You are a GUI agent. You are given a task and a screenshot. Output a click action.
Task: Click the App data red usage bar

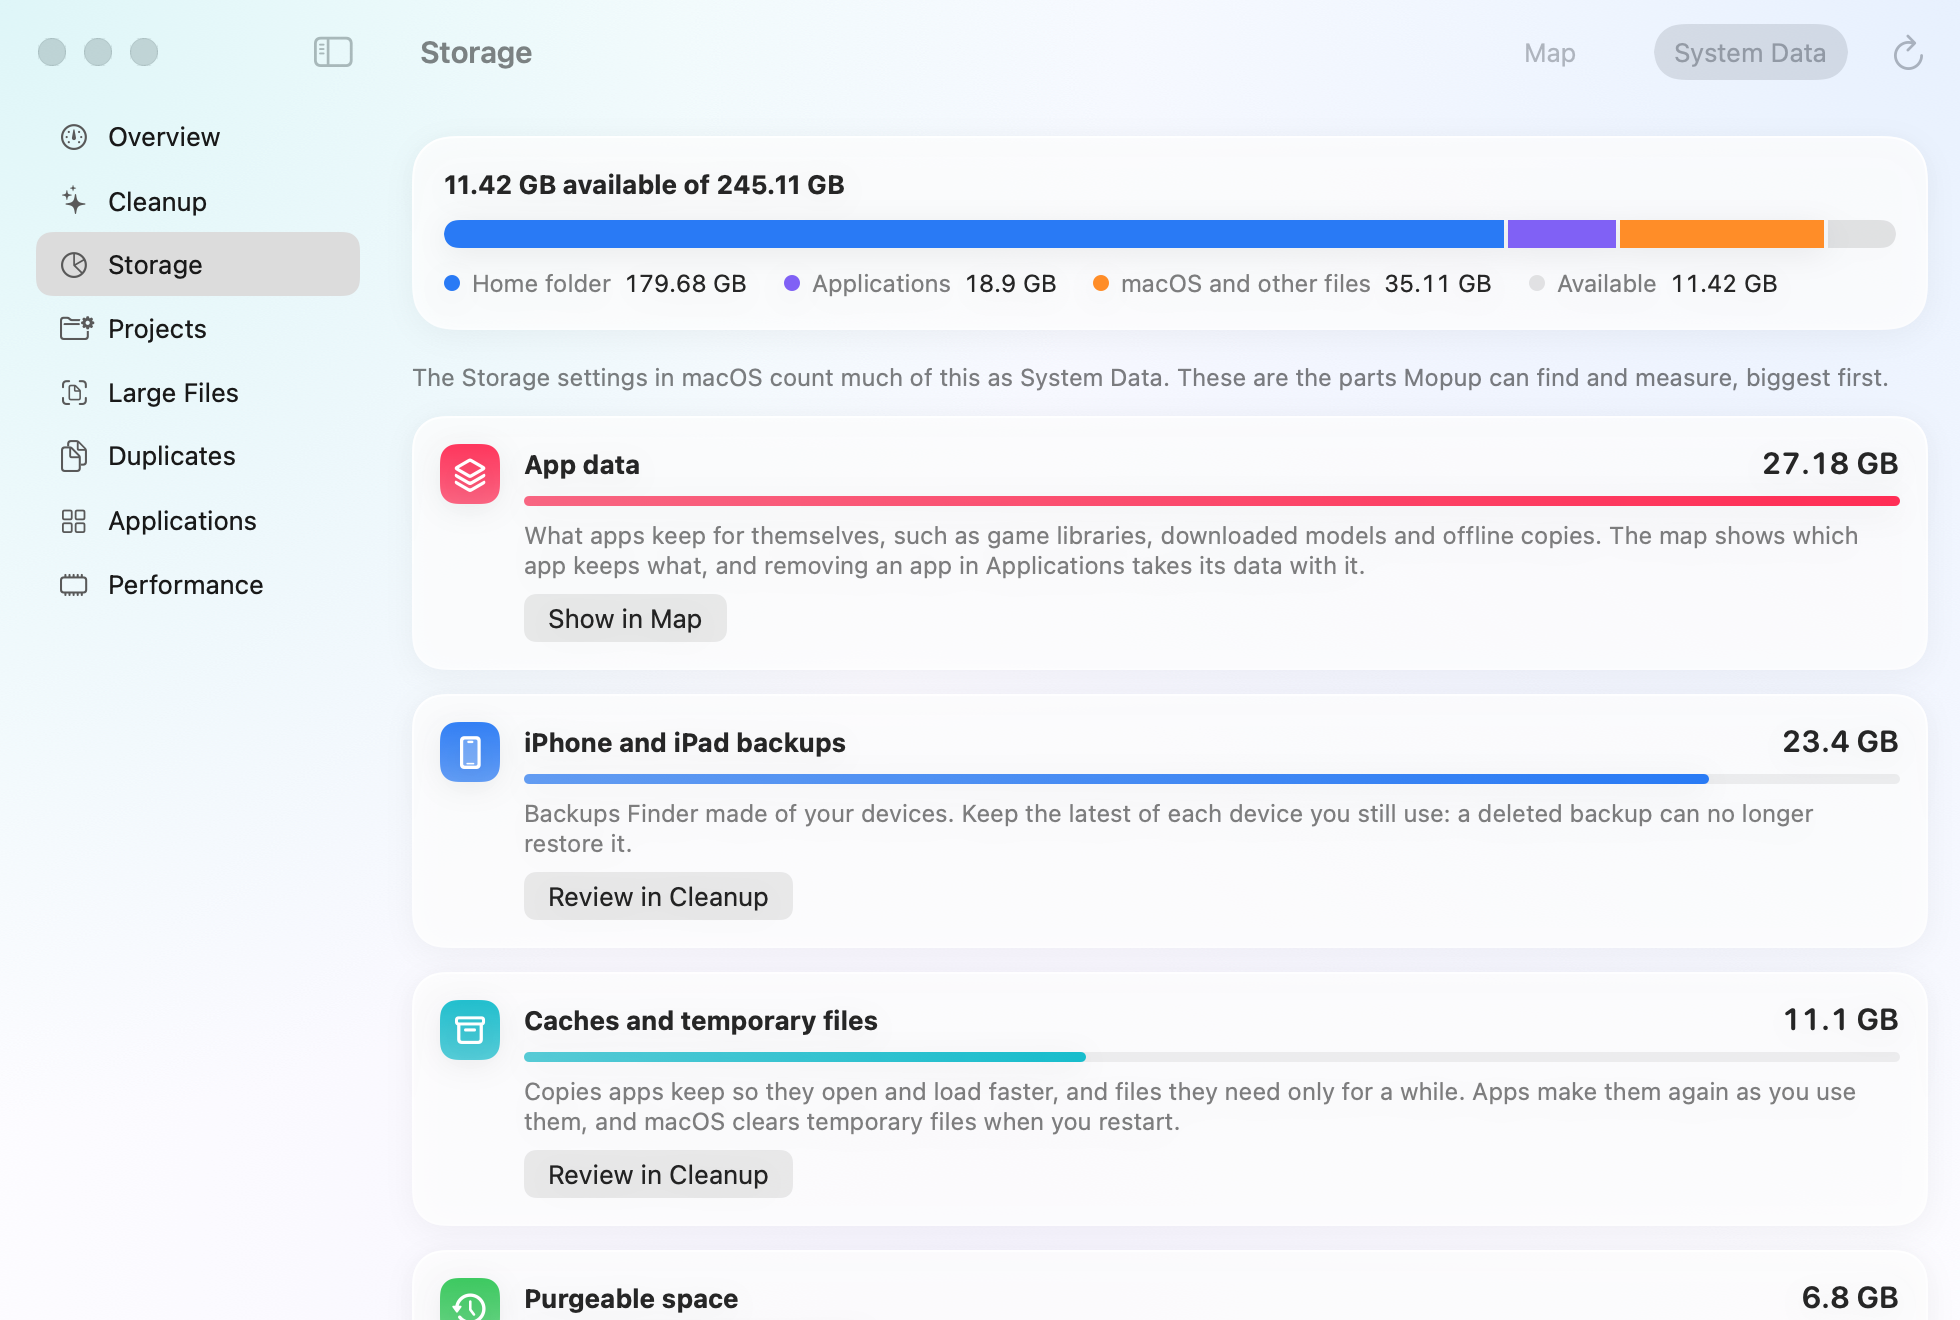1212,501
